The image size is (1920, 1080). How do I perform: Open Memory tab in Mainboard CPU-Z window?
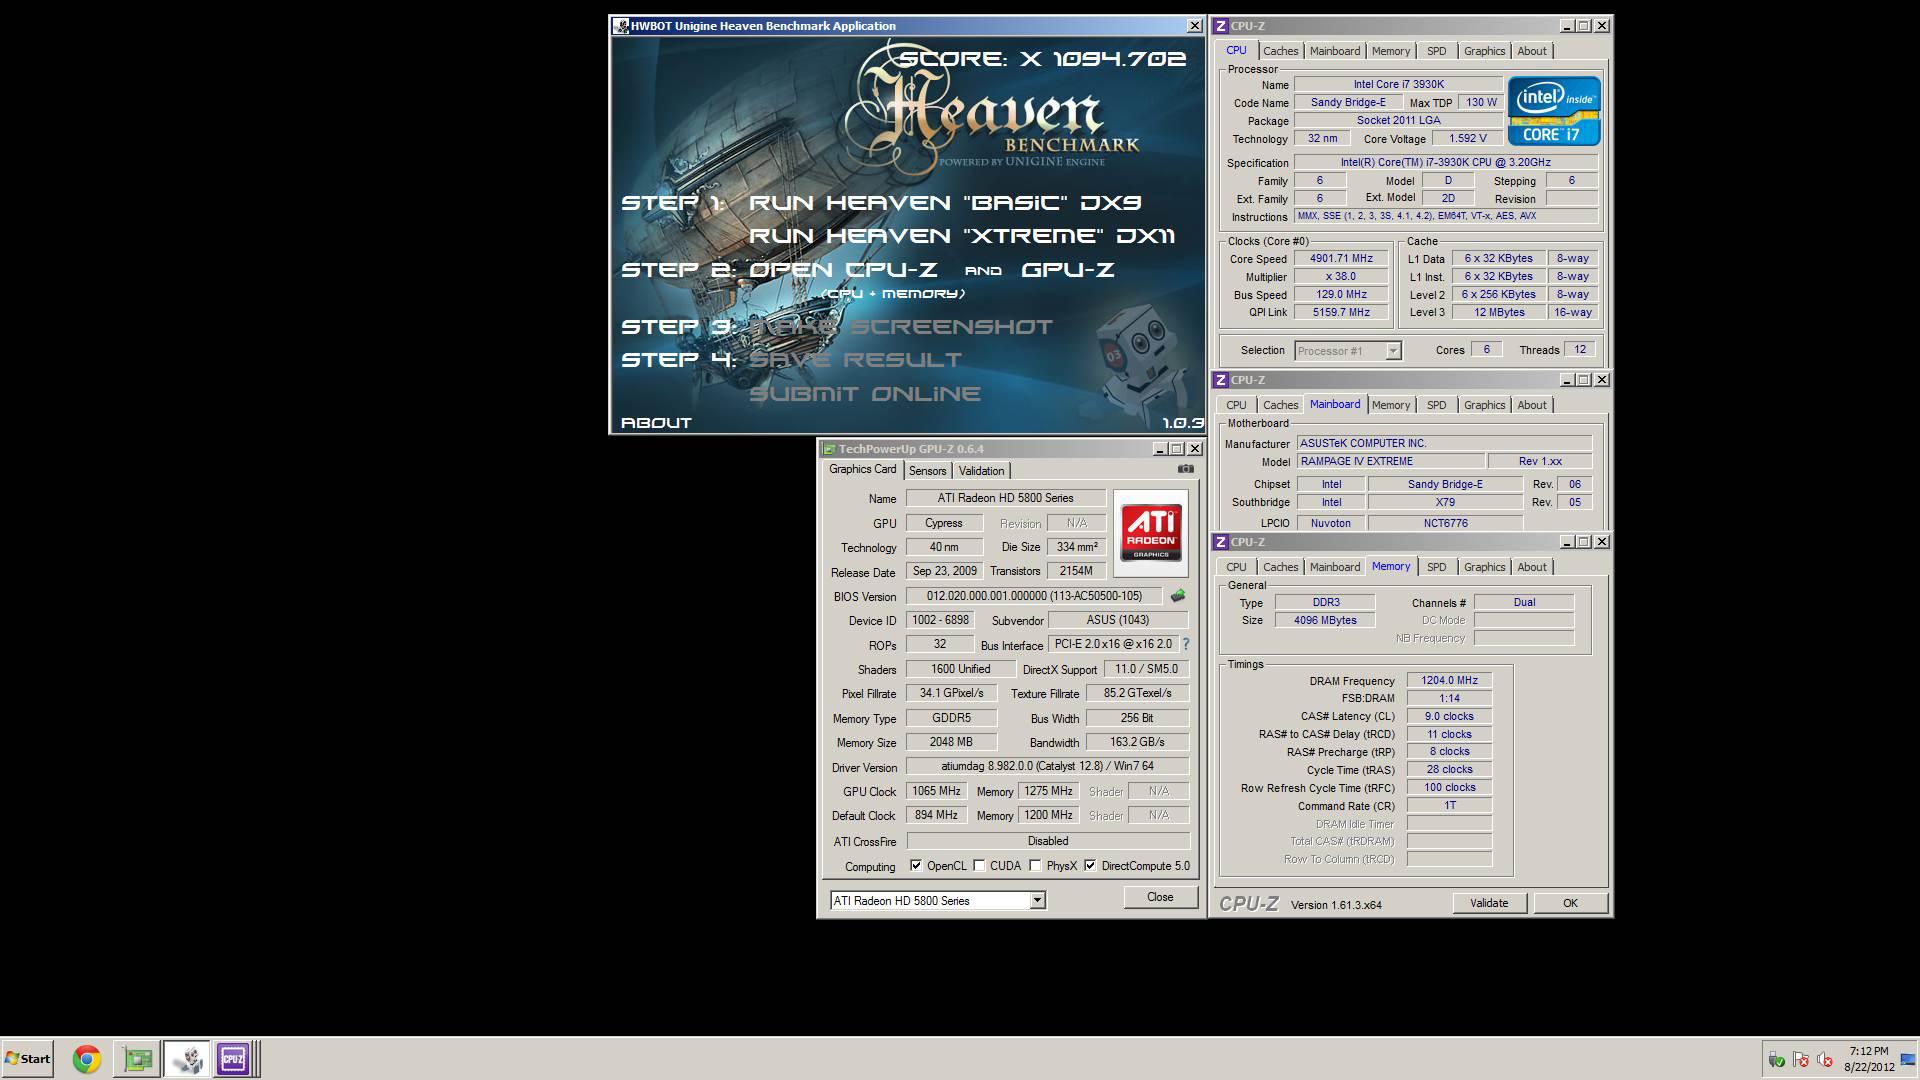(1391, 405)
